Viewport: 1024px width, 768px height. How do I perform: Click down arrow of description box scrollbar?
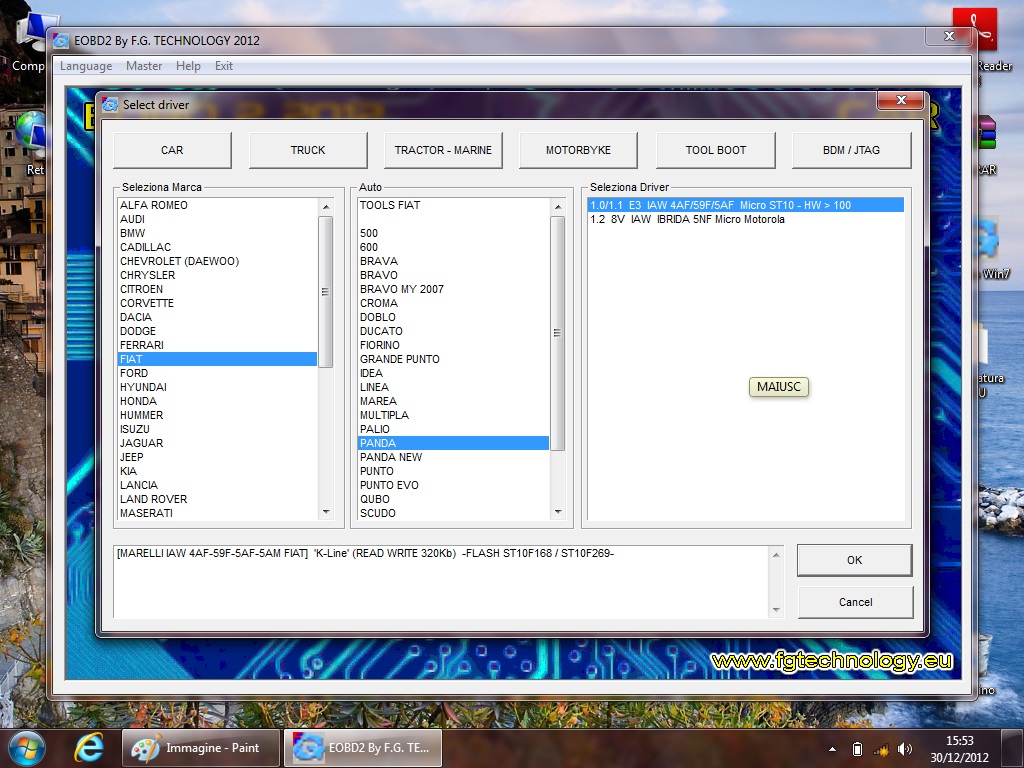776,609
